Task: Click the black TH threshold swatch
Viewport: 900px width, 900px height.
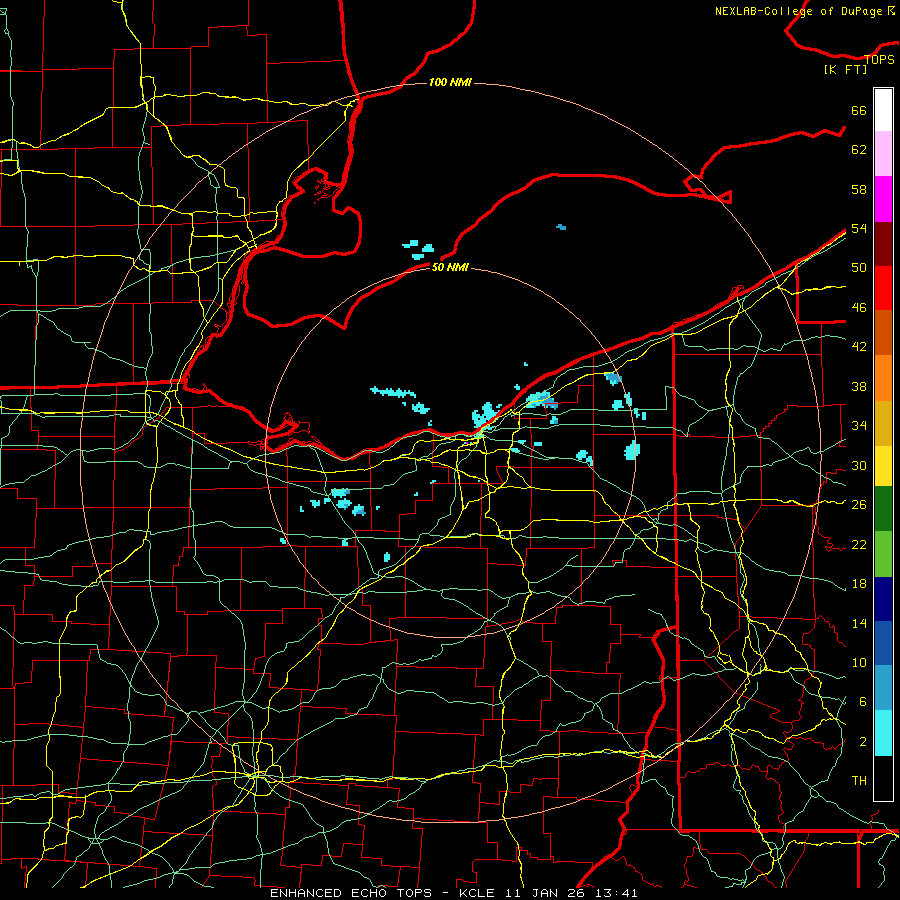Action: [883, 778]
